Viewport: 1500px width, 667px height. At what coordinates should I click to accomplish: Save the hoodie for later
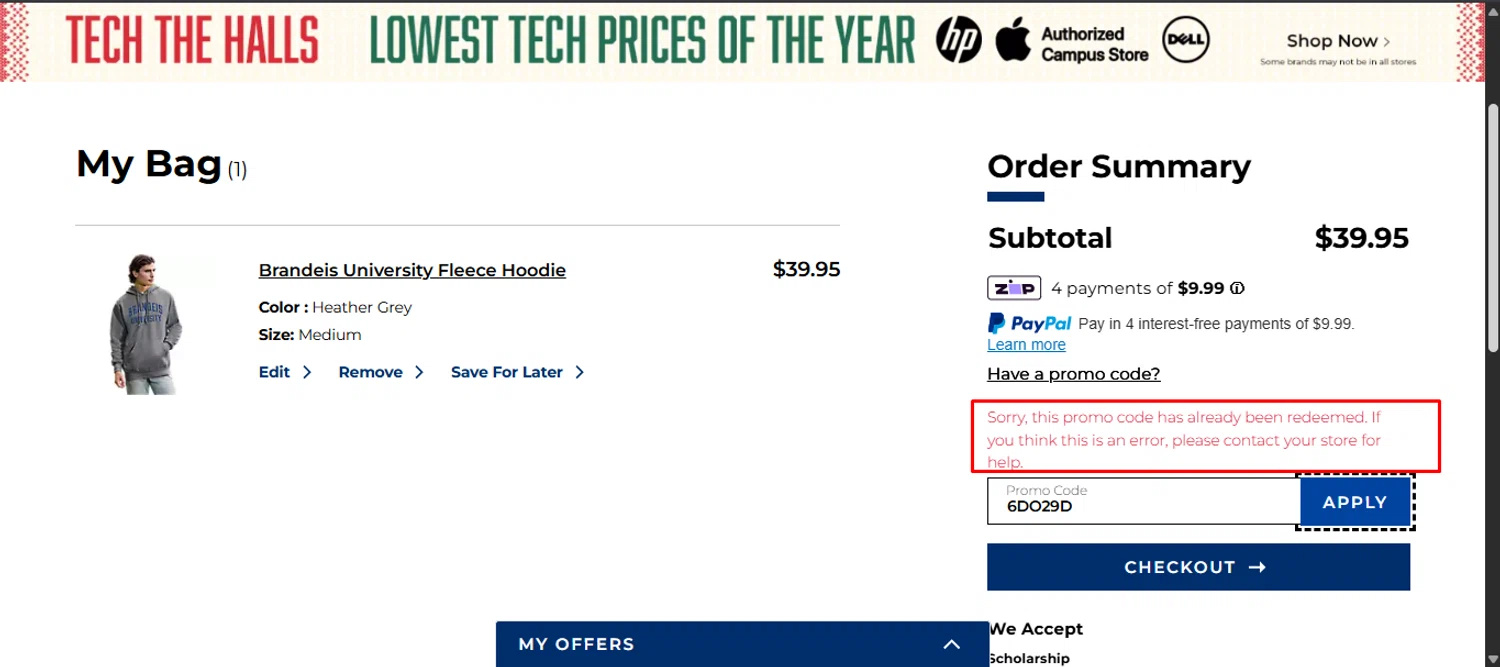pyautogui.click(x=507, y=372)
